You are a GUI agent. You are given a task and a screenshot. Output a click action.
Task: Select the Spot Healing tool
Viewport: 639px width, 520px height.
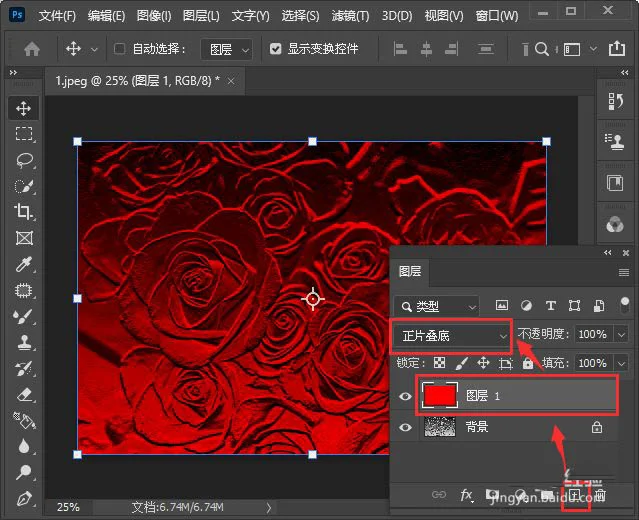click(x=24, y=290)
